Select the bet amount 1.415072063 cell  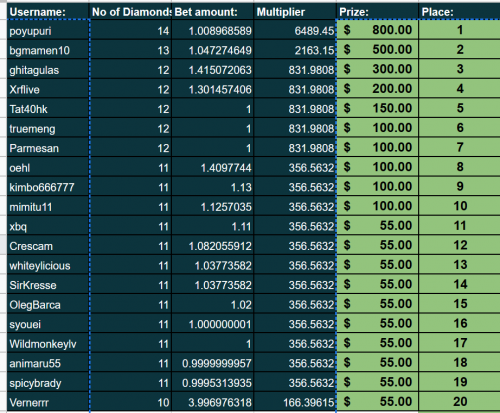click(x=213, y=69)
